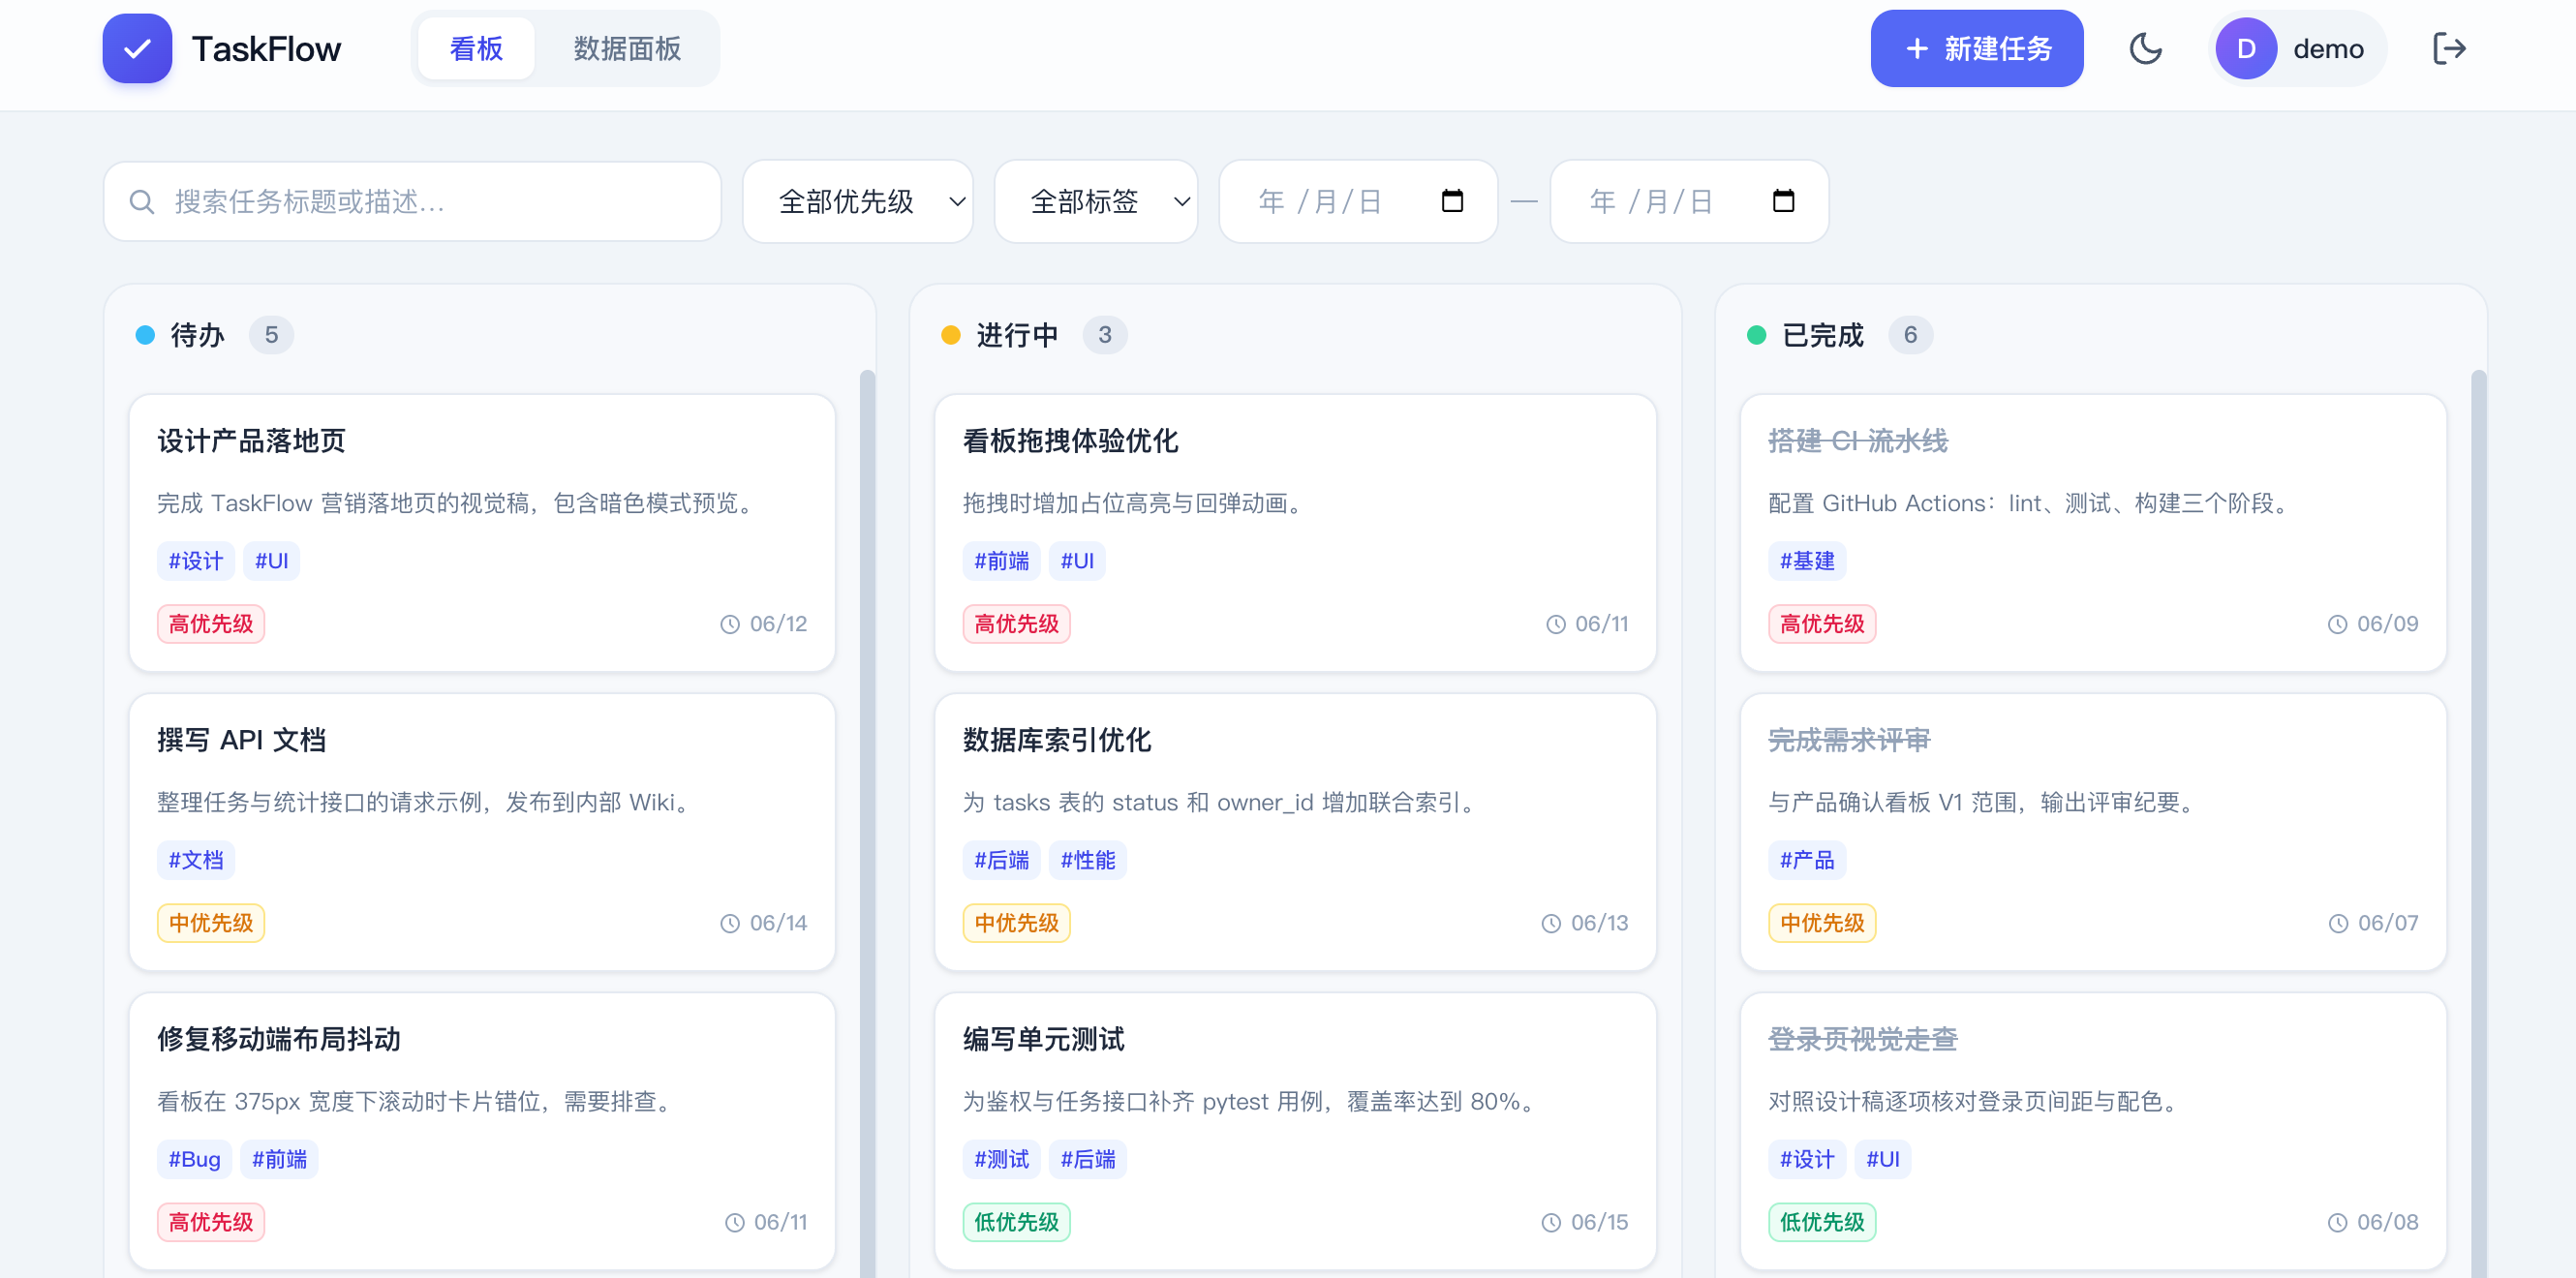Open the 编写单元测试 task card
Screen dimensions: 2576x1278
click(x=1295, y=1130)
